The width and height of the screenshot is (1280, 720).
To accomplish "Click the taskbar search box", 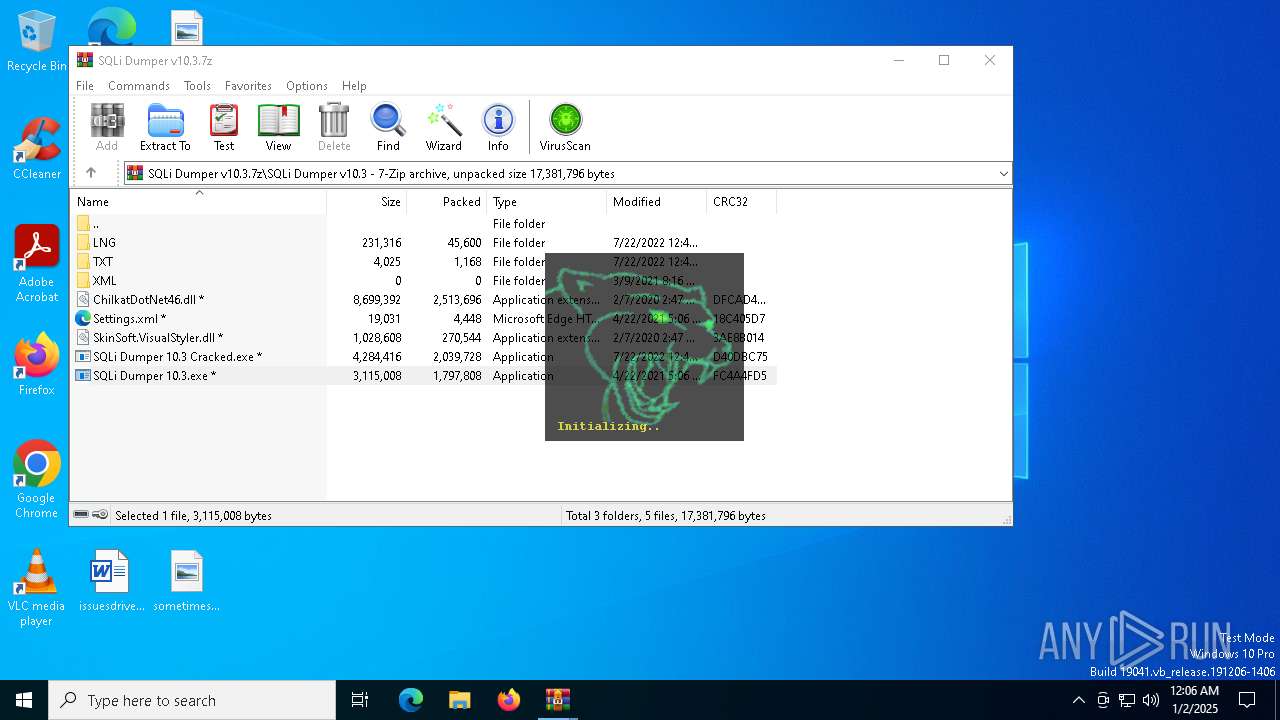I will [x=192, y=700].
